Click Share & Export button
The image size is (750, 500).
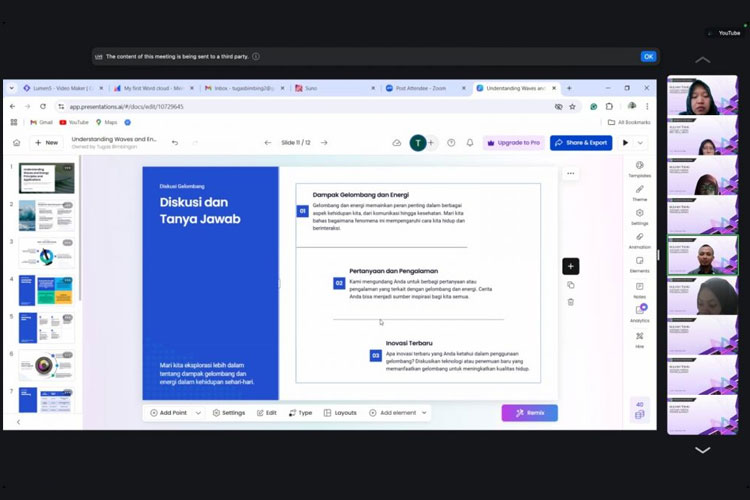point(581,143)
